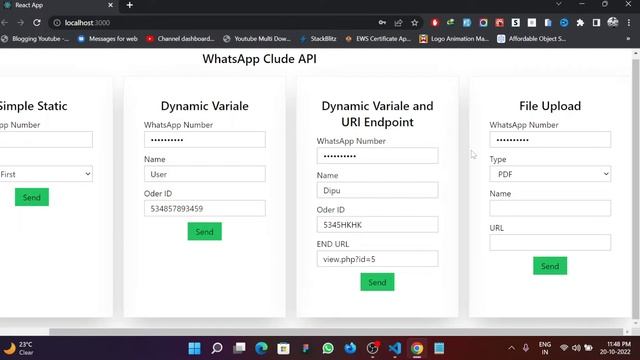
Task: Show hidden system tray icons
Action: coord(511,348)
